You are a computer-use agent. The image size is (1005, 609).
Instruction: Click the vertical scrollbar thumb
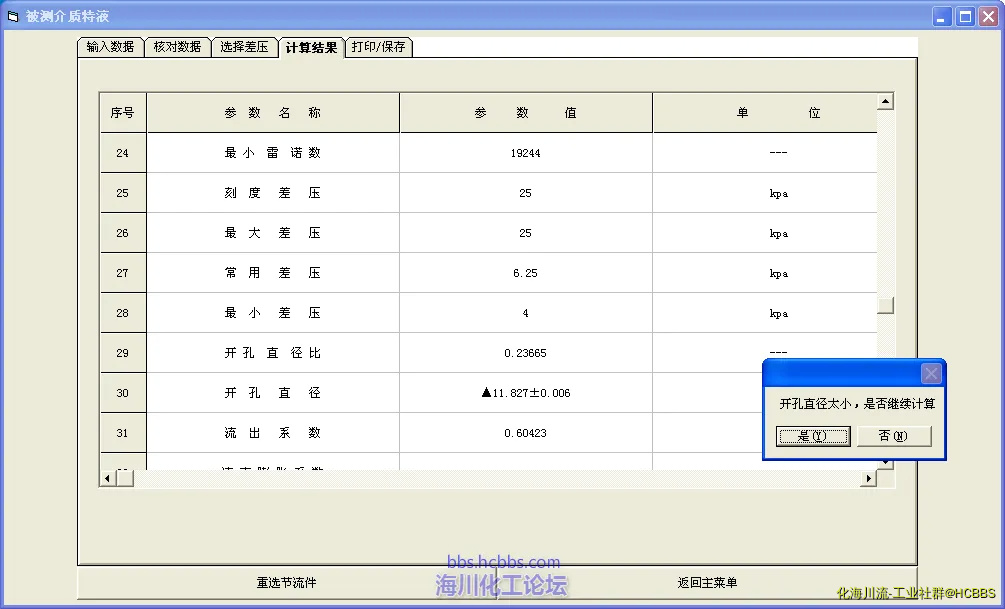pos(885,305)
